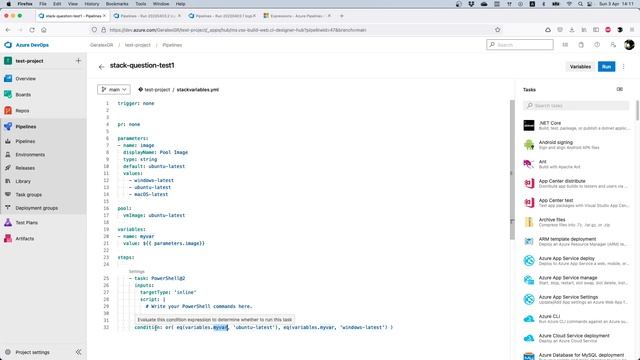Click the trigger: none line
This screenshot has height=360, width=640.
pos(136,103)
